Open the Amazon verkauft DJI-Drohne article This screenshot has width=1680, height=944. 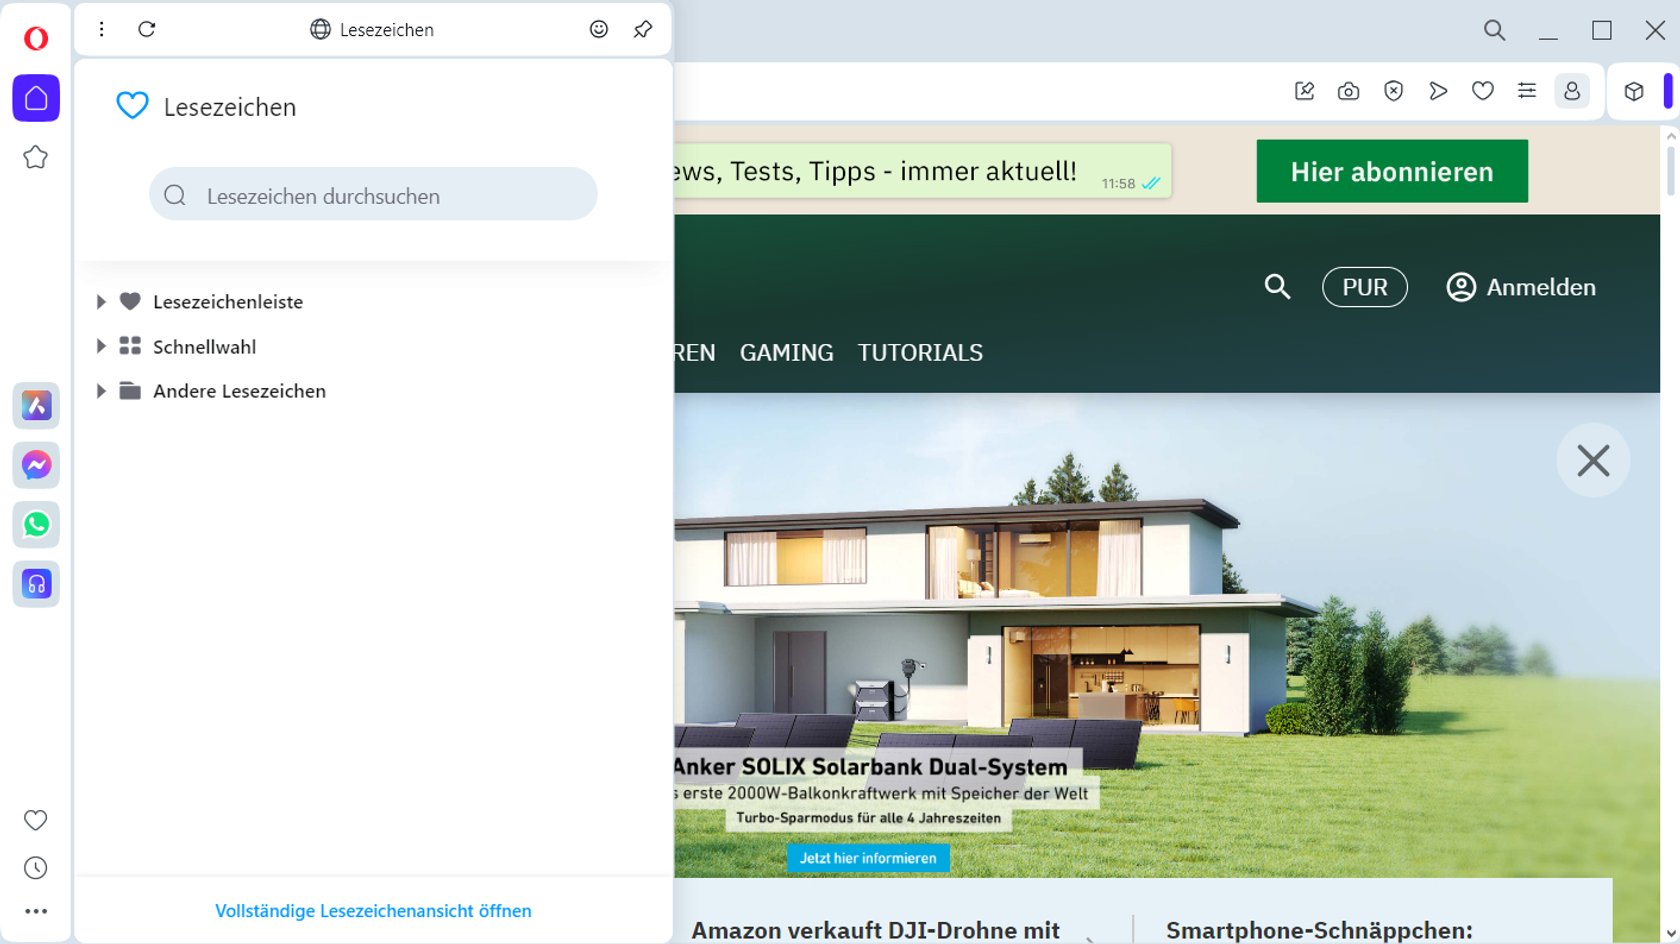[875, 930]
